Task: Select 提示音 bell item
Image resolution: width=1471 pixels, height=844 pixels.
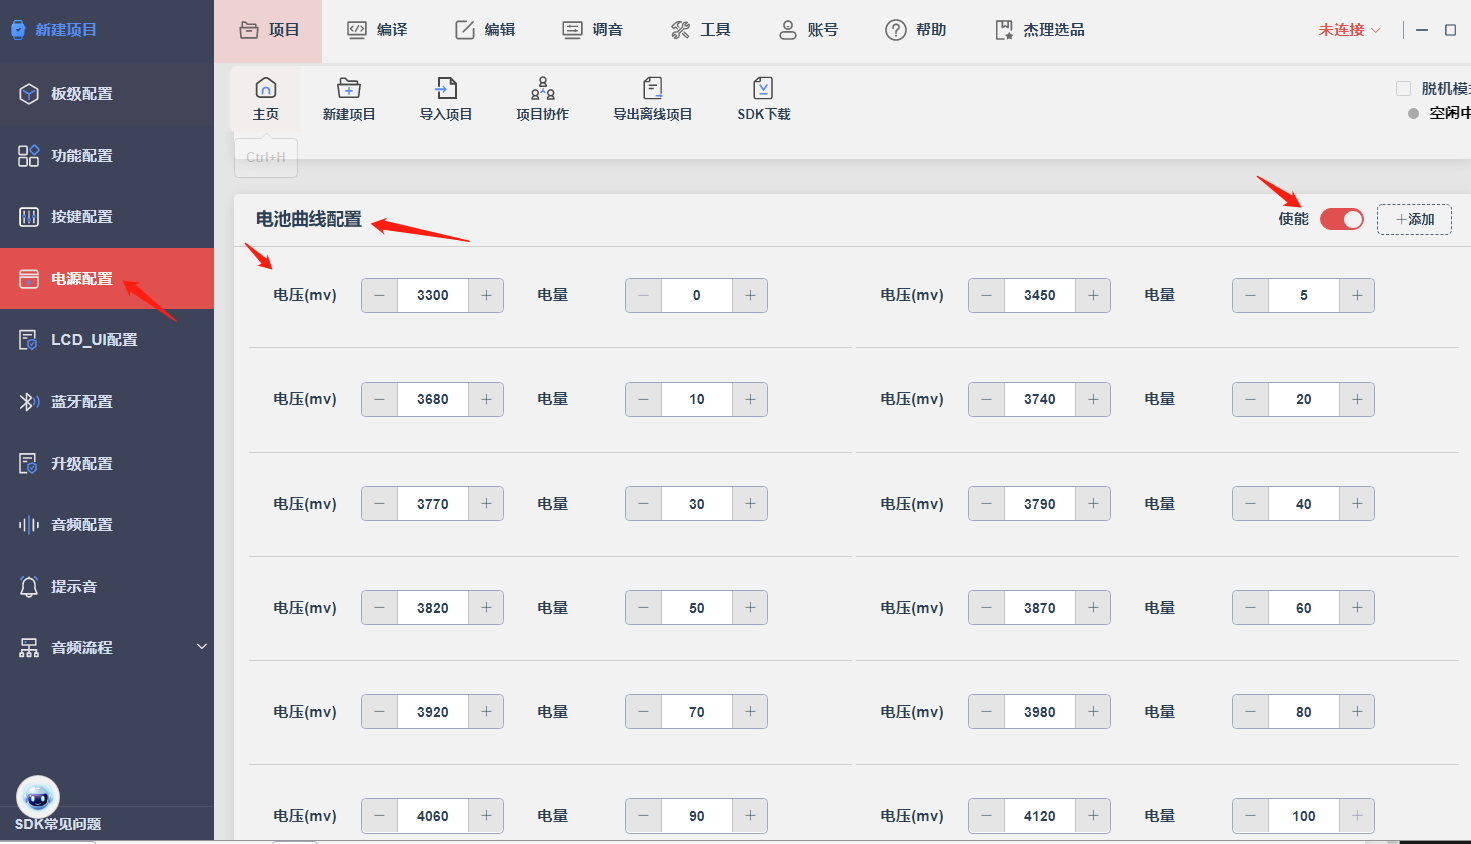Action: coord(107,587)
